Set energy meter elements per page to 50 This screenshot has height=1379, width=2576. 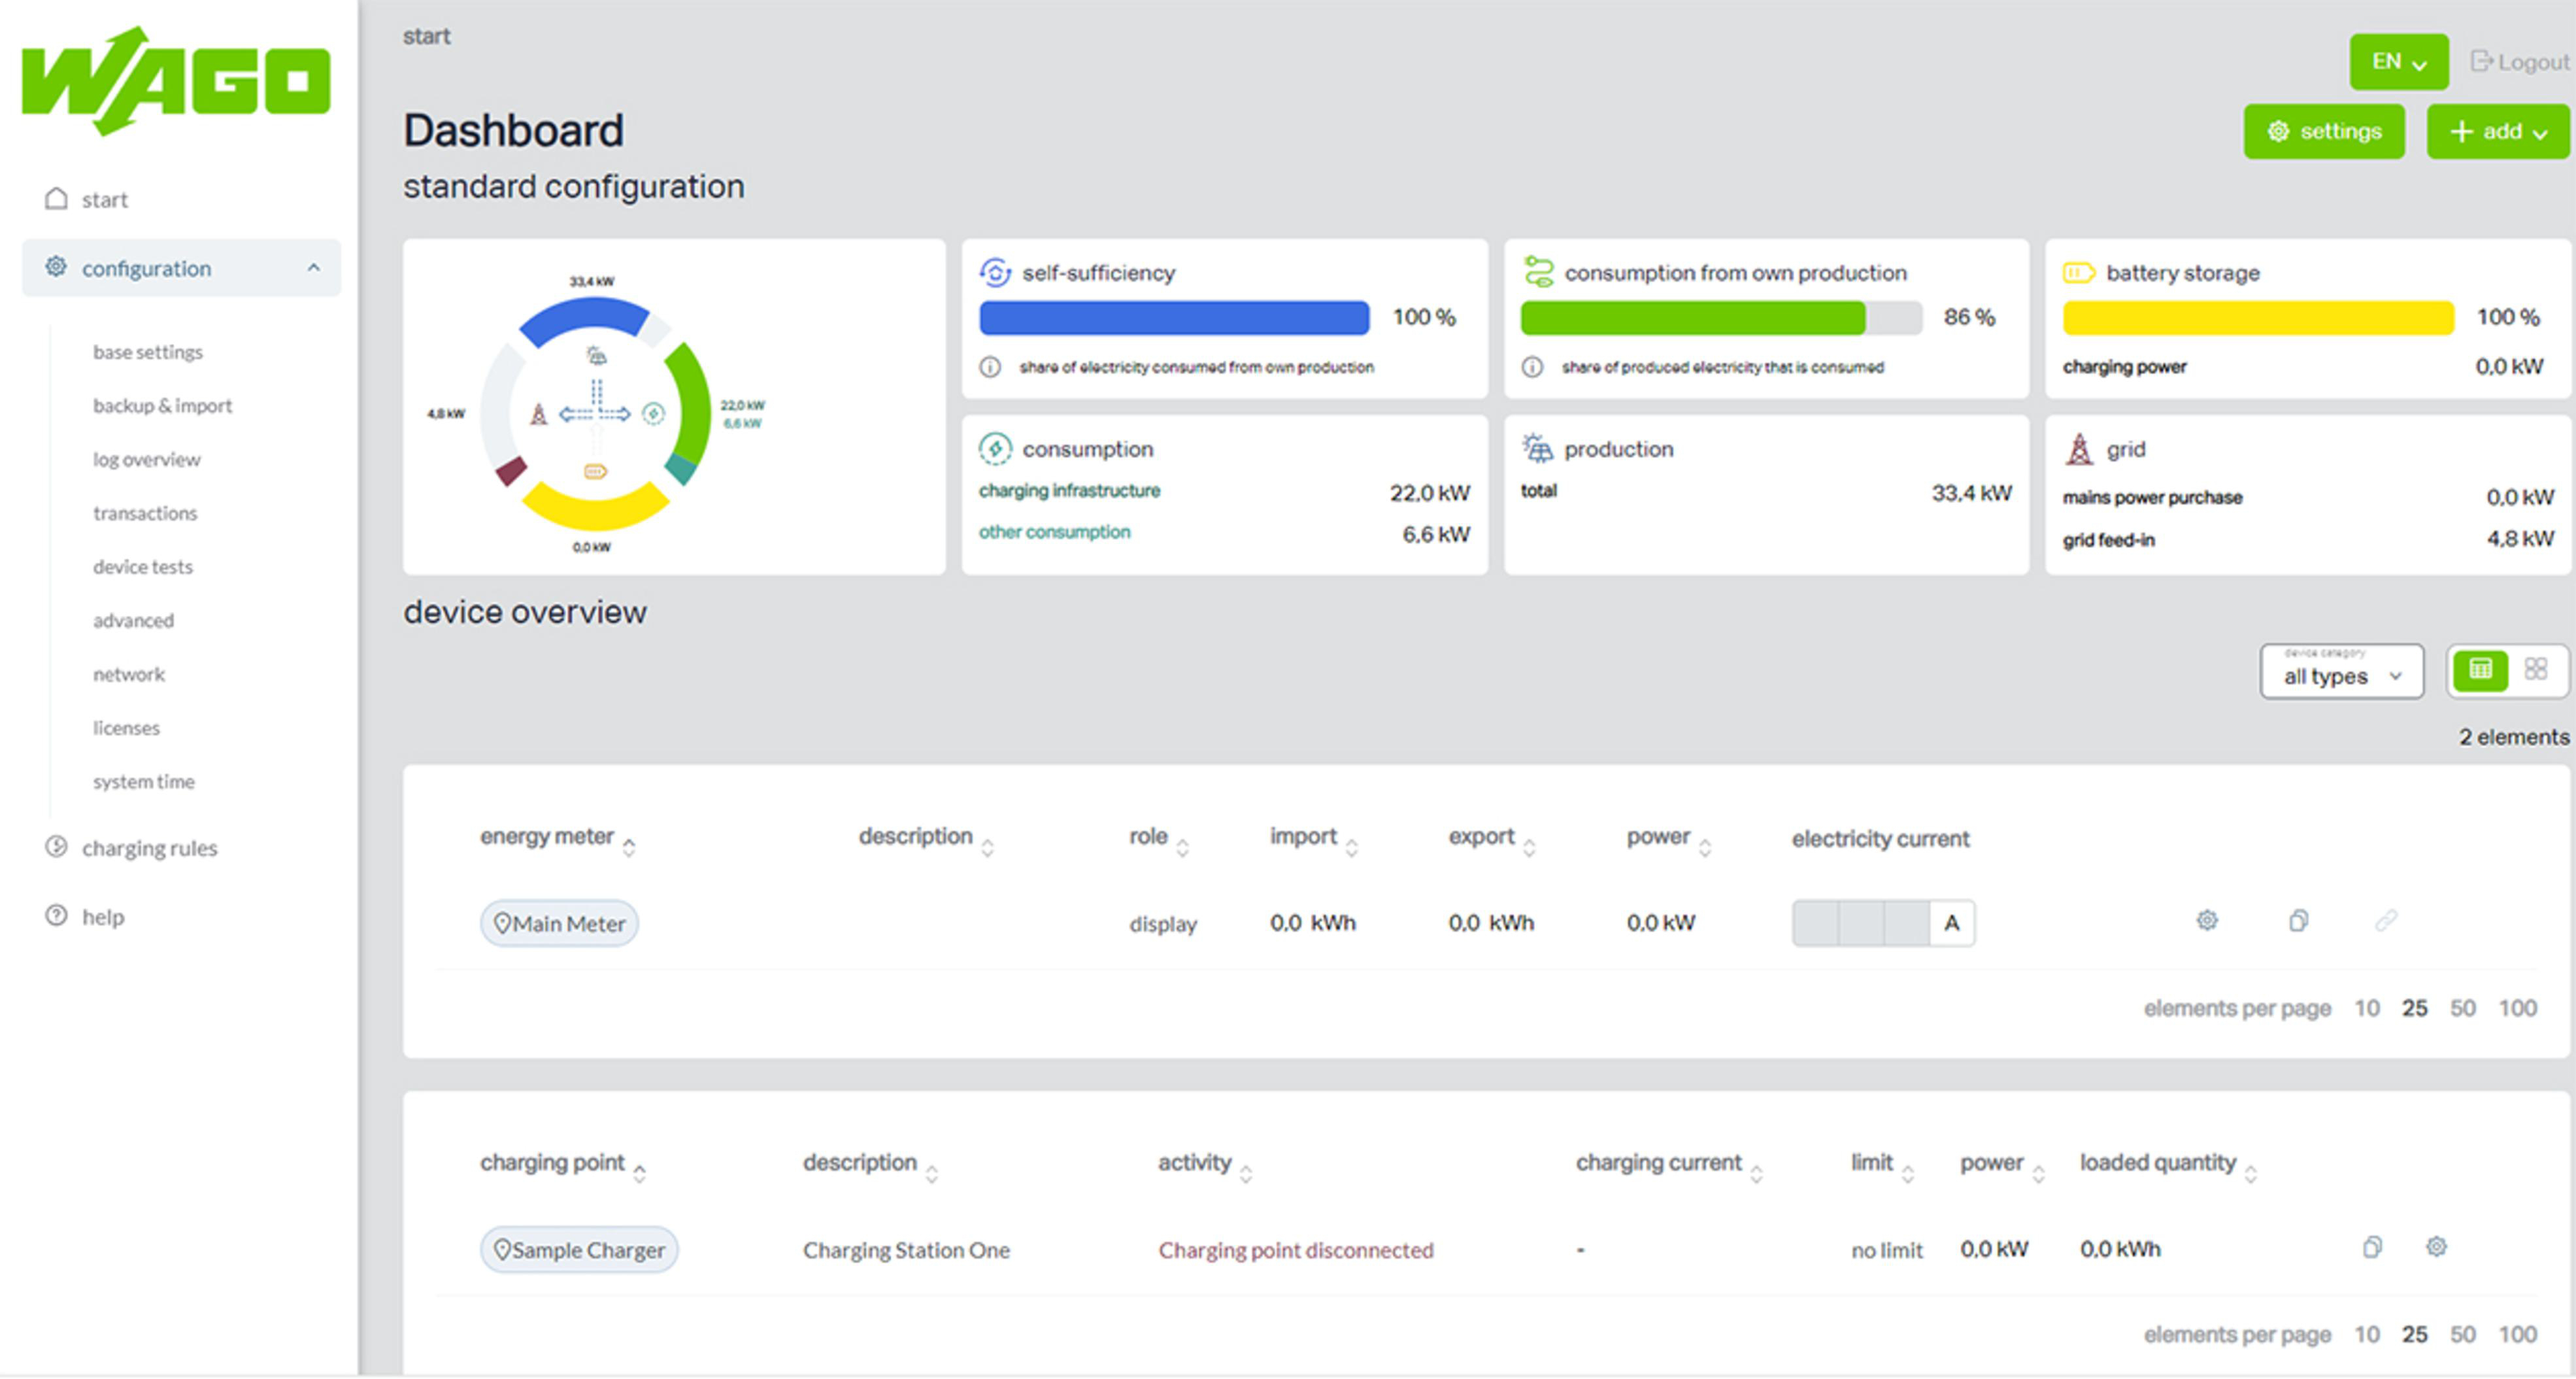click(x=2462, y=1008)
